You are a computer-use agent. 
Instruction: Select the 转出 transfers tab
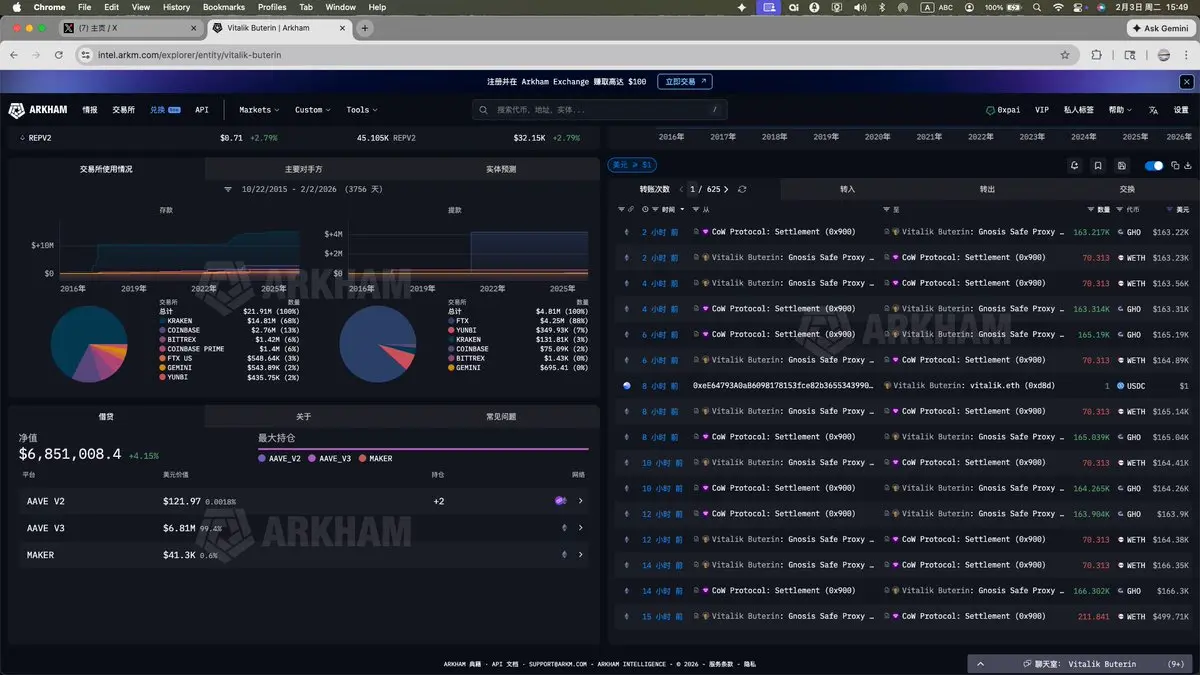pyautogui.click(x=987, y=189)
